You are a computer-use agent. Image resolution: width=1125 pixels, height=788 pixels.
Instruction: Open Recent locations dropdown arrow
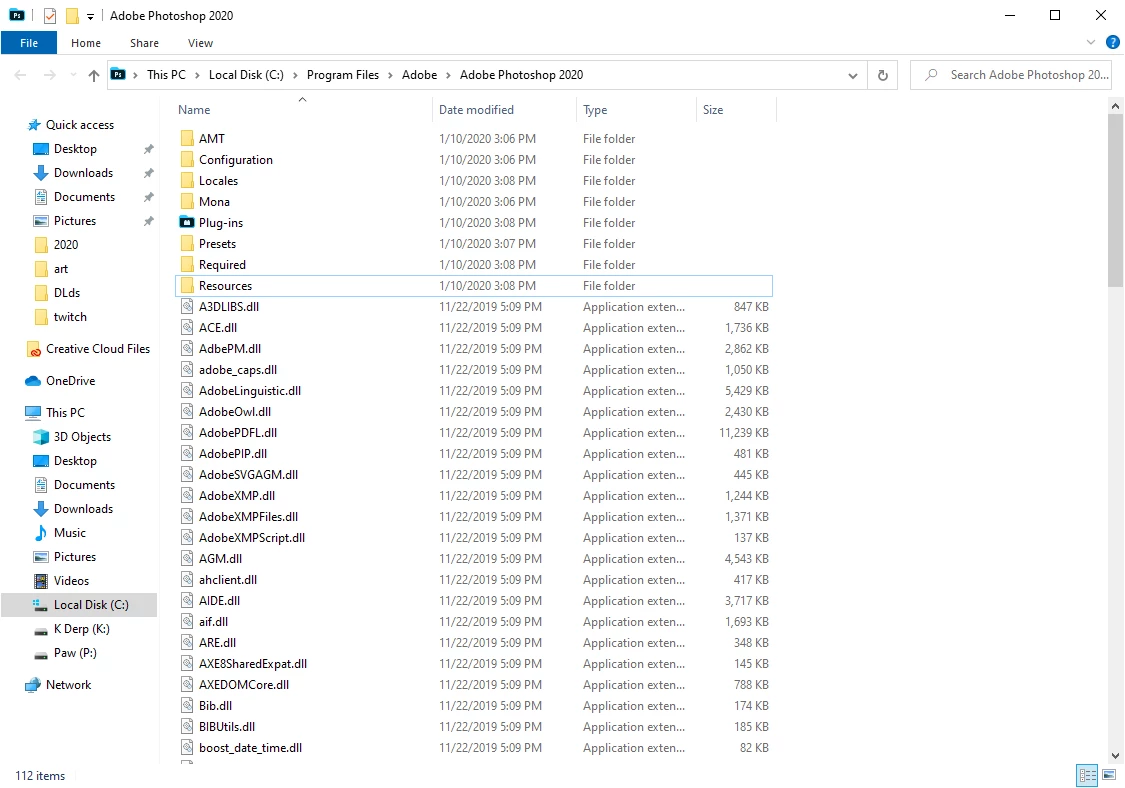pos(73,75)
